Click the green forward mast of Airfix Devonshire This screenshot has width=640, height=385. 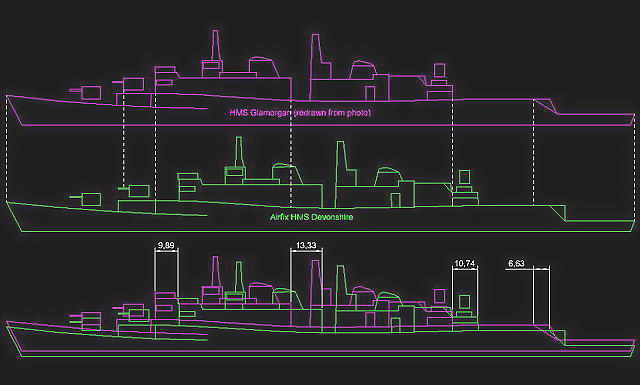point(240,152)
